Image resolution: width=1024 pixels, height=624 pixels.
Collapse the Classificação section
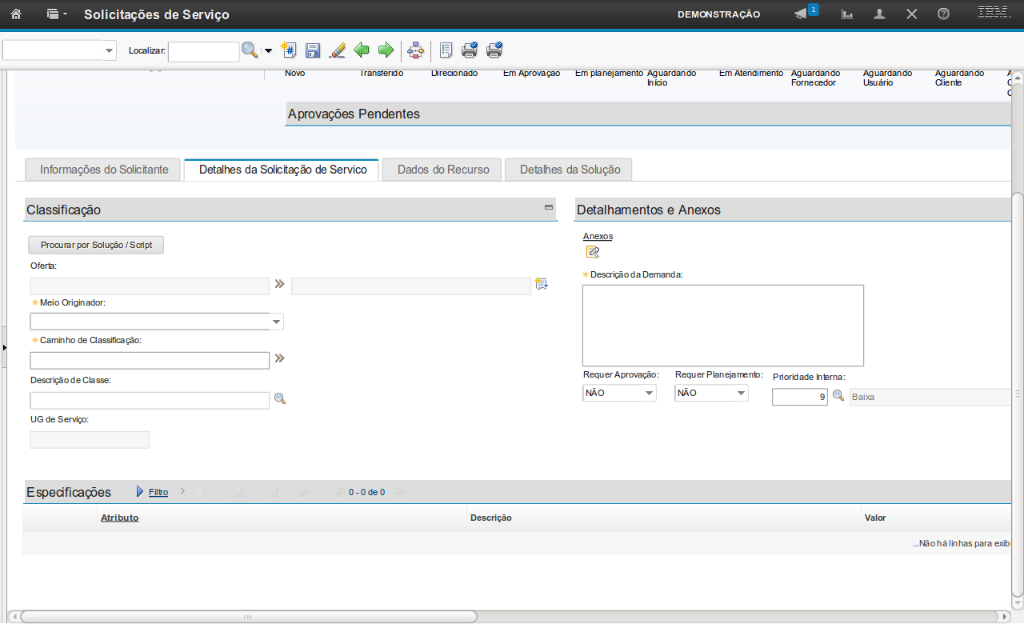pyautogui.click(x=548, y=208)
